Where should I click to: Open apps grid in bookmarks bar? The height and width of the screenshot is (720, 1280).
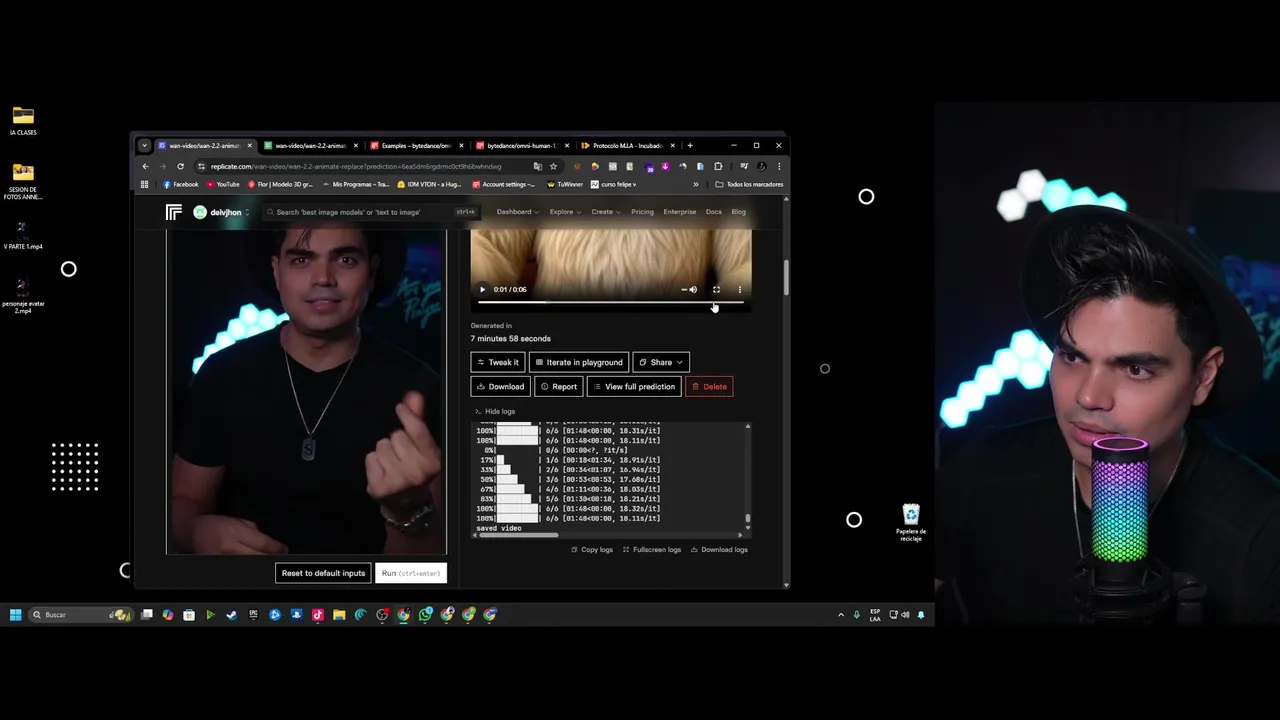tap(145, 184)
